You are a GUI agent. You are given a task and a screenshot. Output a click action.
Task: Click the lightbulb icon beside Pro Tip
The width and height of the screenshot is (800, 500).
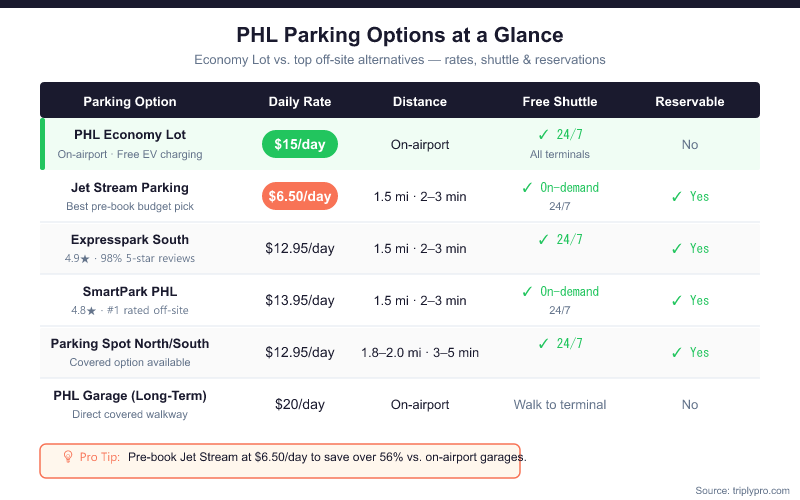click(68, 456)
